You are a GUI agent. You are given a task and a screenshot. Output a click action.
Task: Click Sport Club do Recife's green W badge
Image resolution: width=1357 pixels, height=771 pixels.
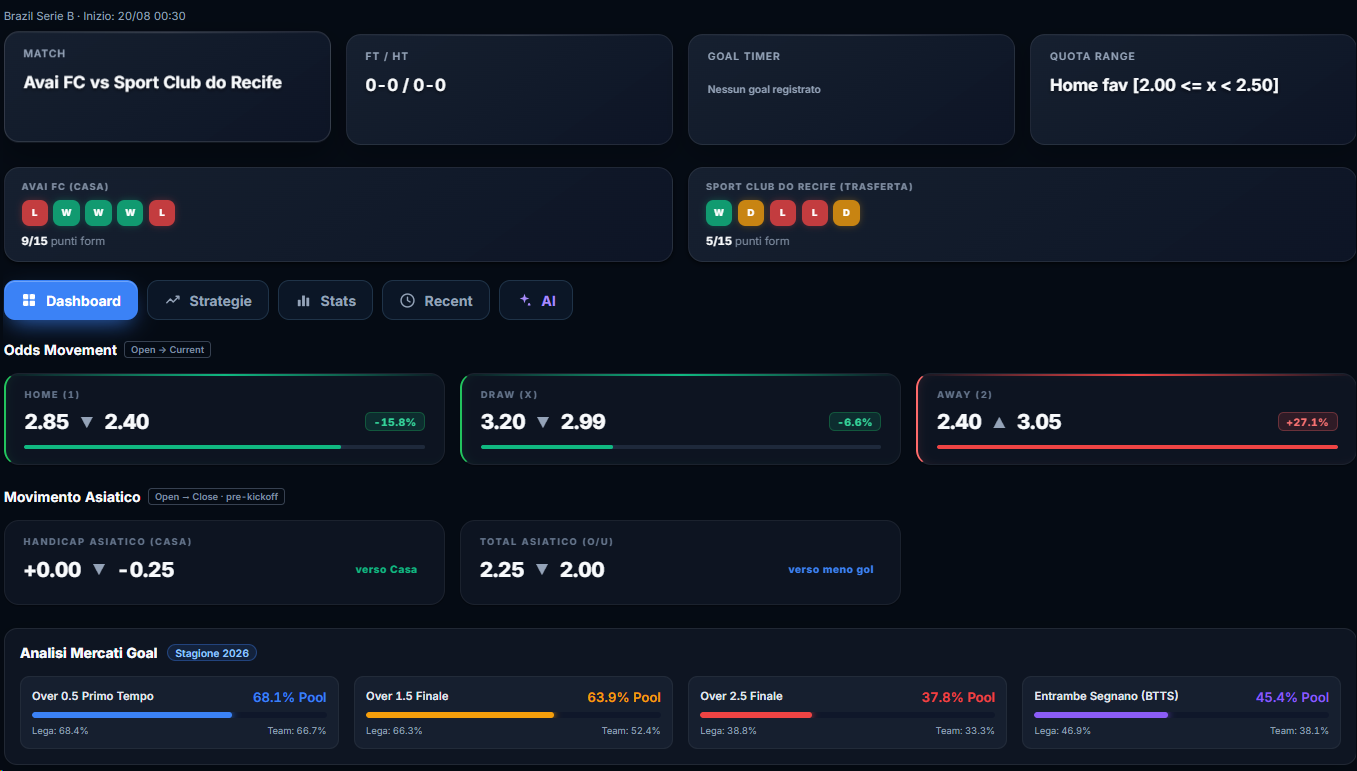coord(719,212)
